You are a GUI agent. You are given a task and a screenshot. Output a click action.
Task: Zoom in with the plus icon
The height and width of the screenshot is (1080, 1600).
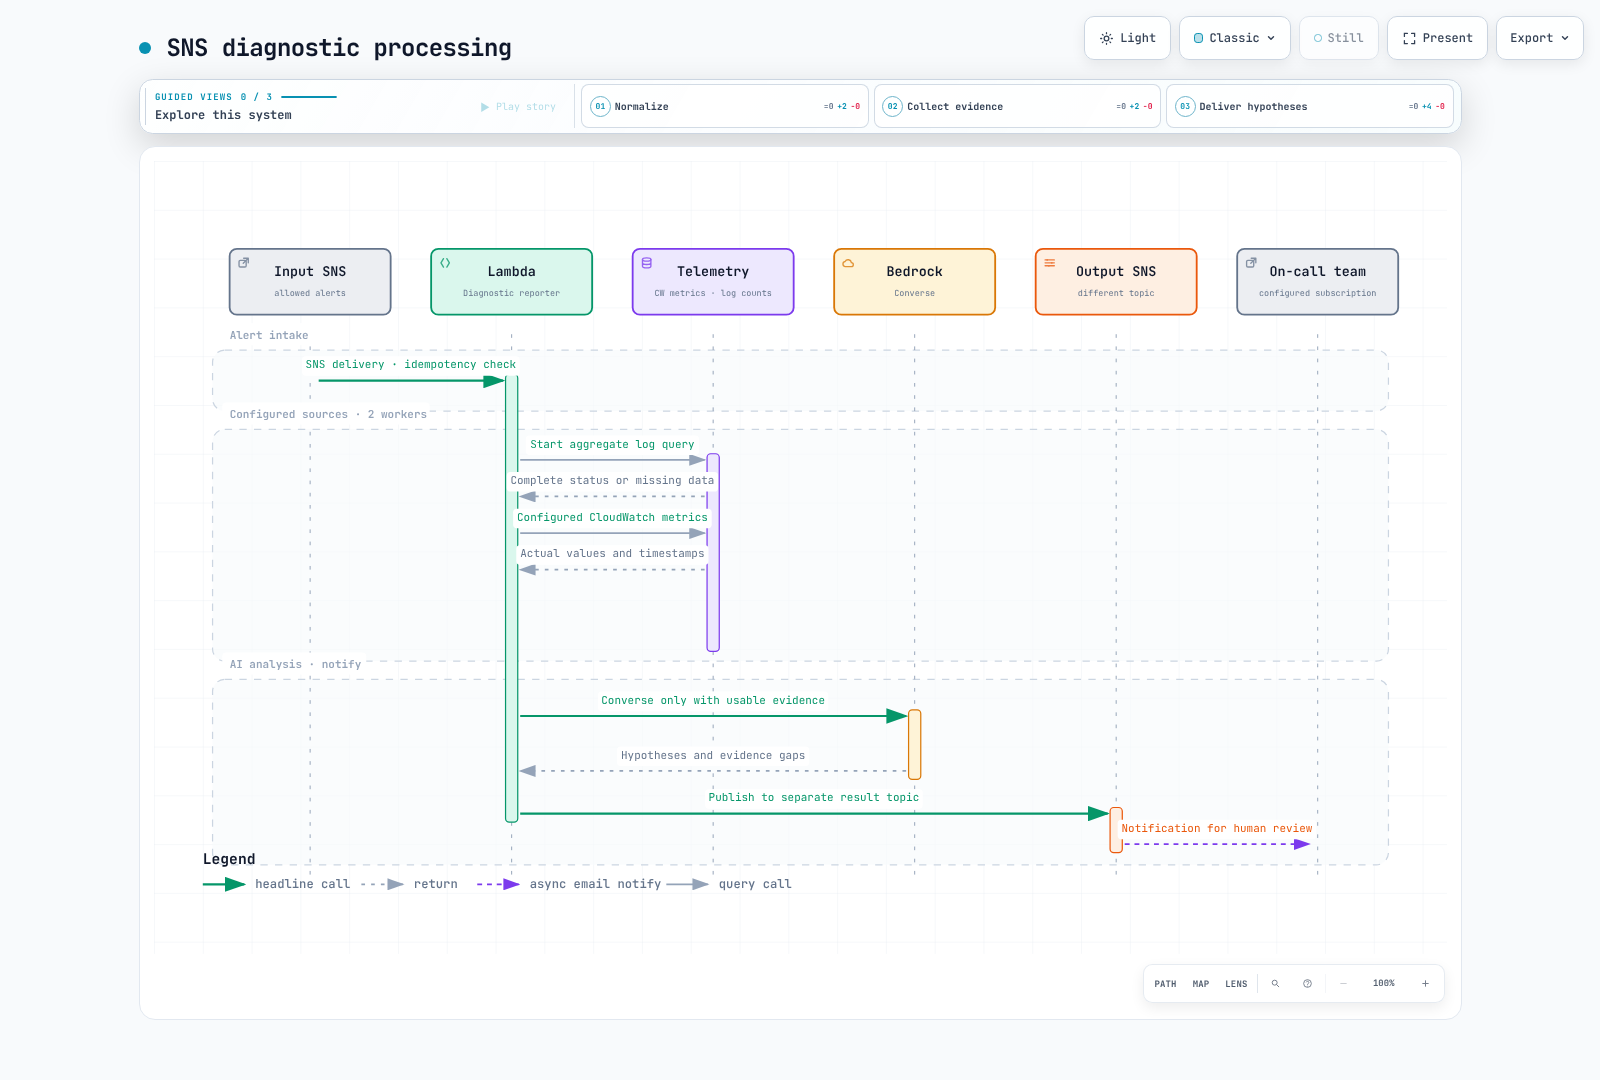tap(1425, 984)
